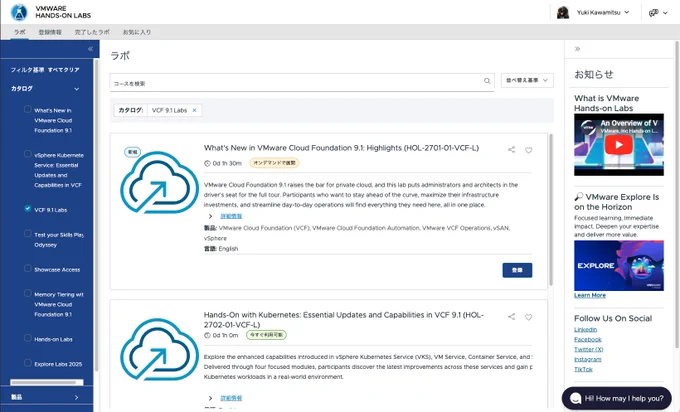Click the cloud icon of What's New lab
This screenshot has height=412, width=680.
(159, 183)
